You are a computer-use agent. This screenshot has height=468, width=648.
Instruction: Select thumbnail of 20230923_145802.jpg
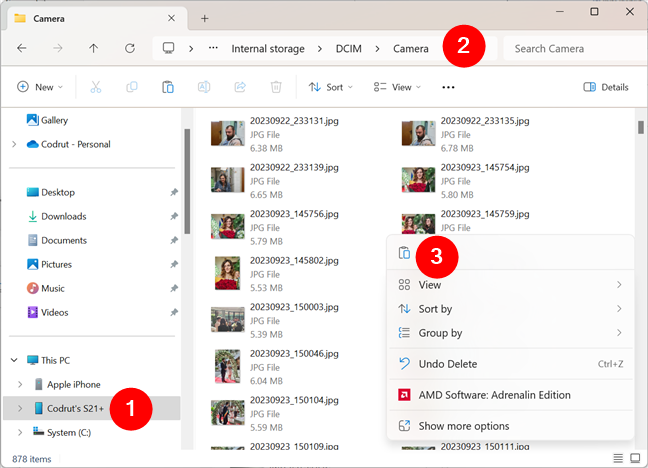227,273
